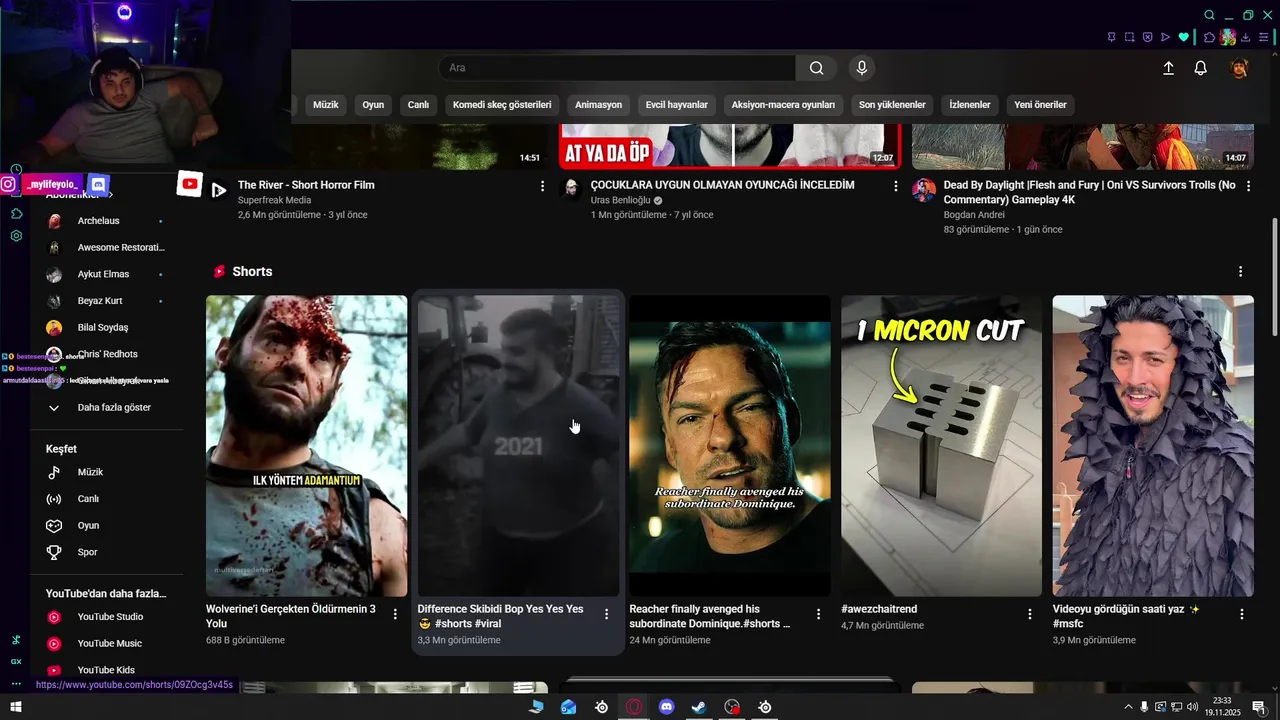Select the Son yüklenenler chip
1280x720 pixels.
pos(892,104)
